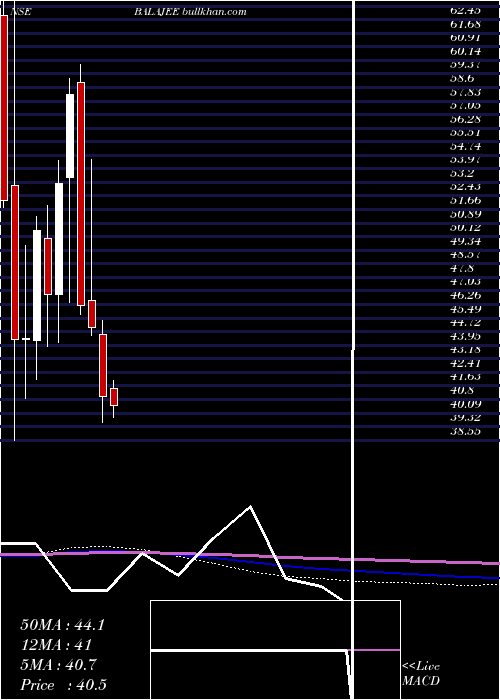Click the 50.89 price axis label
The width and height of the screenshot is (500, 700).
(x=465, y=214)
